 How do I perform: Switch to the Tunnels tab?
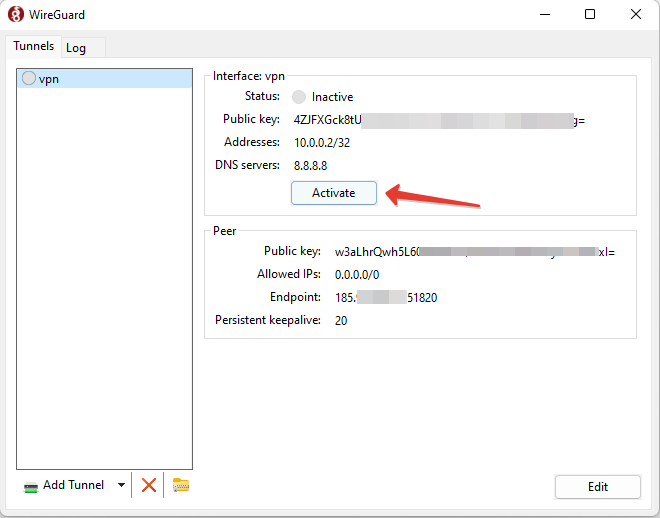pos(34,47)
